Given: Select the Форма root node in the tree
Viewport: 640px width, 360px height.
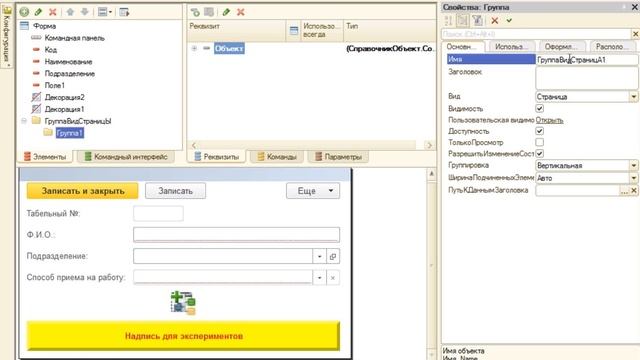Looking at the screenshot, I should click(44, 26).
